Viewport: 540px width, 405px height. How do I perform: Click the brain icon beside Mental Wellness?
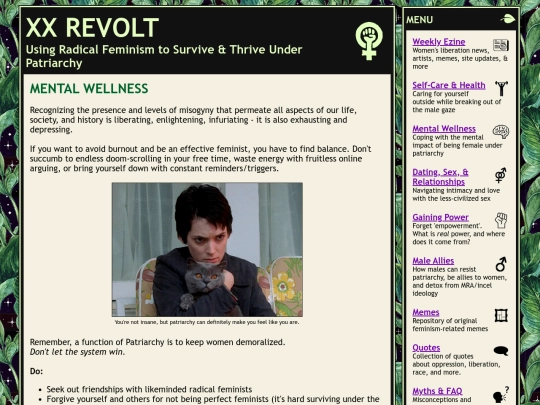[501, 132]
